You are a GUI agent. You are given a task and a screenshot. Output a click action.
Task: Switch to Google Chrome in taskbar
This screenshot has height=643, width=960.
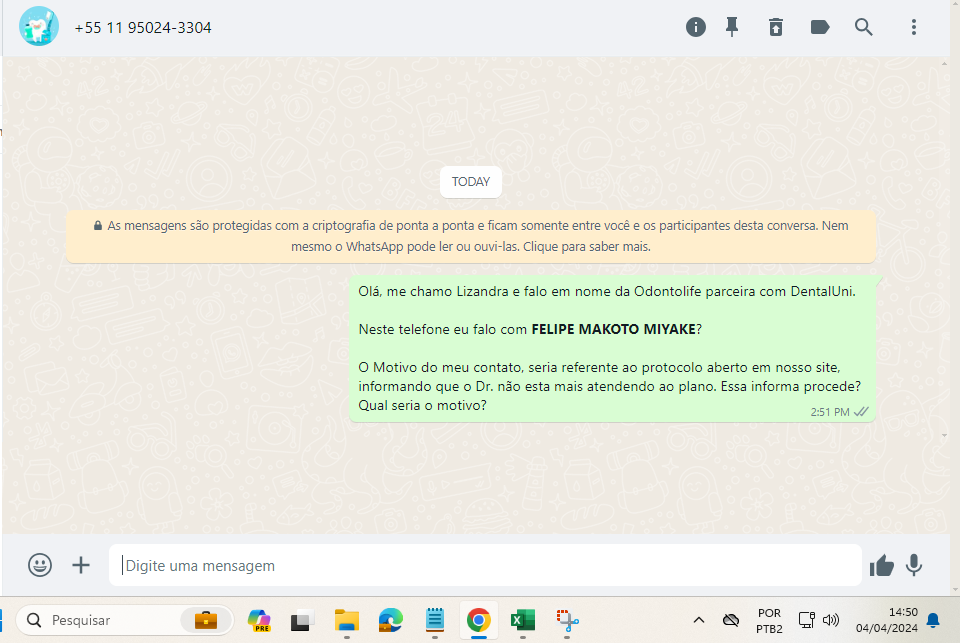click(479, 620)
